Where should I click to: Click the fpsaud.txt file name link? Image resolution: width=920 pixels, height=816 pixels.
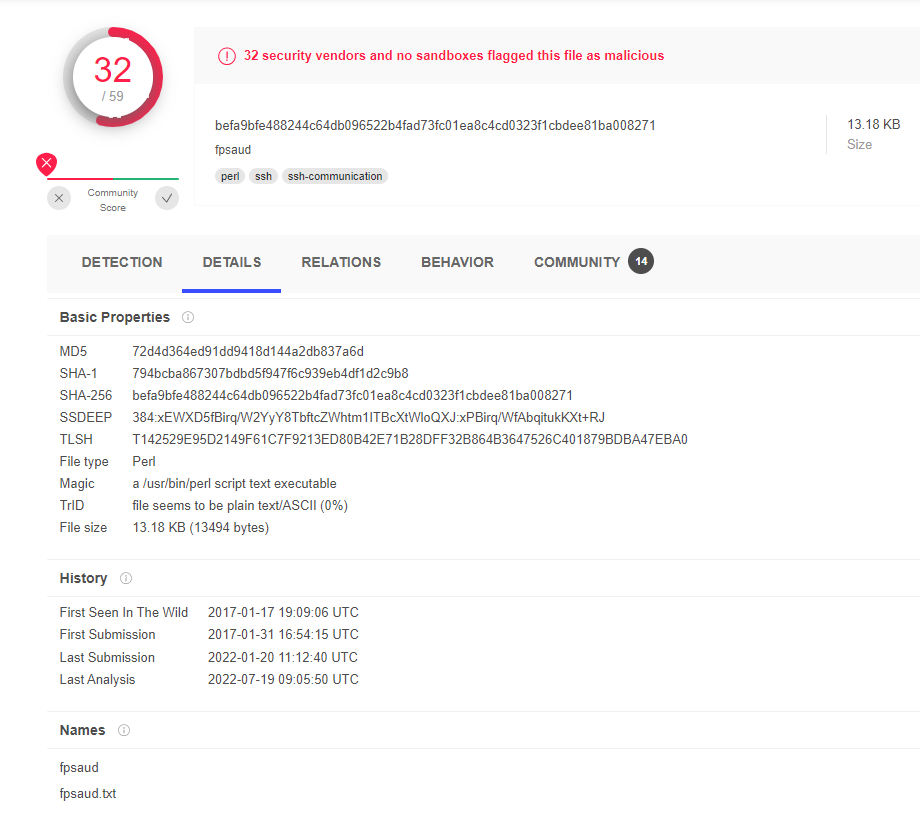(88, 793)
